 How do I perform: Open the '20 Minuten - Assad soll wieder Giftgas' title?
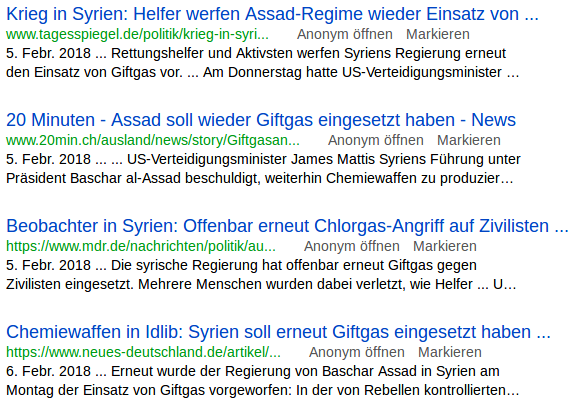[x=261, y=120]
